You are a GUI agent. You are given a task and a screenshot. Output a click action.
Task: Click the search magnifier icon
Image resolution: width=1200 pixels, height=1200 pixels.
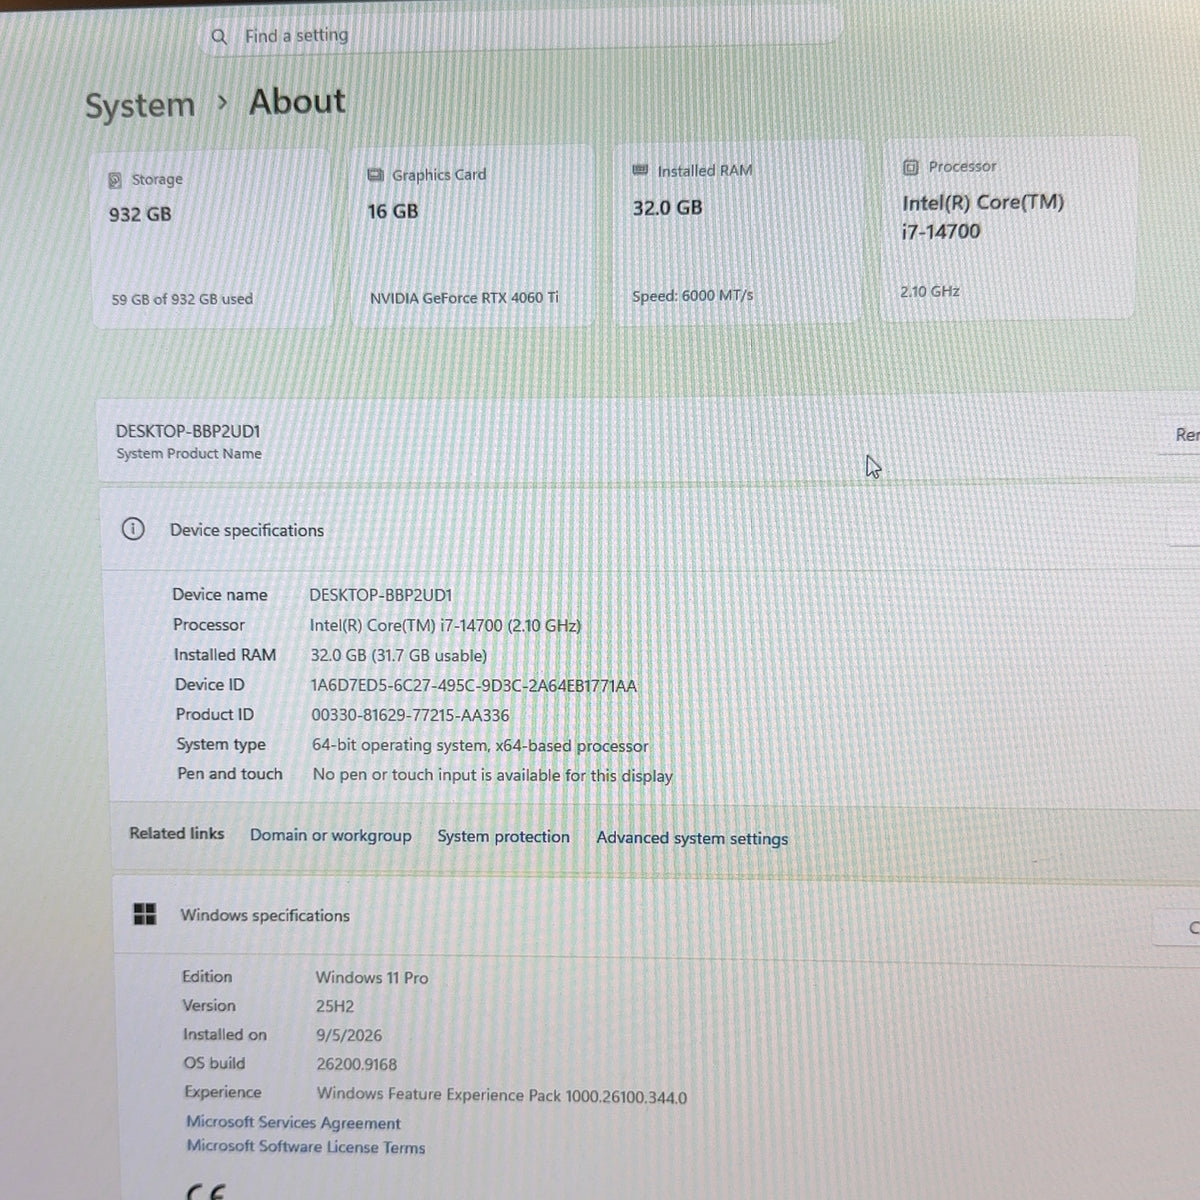click(x=219, y=37)
